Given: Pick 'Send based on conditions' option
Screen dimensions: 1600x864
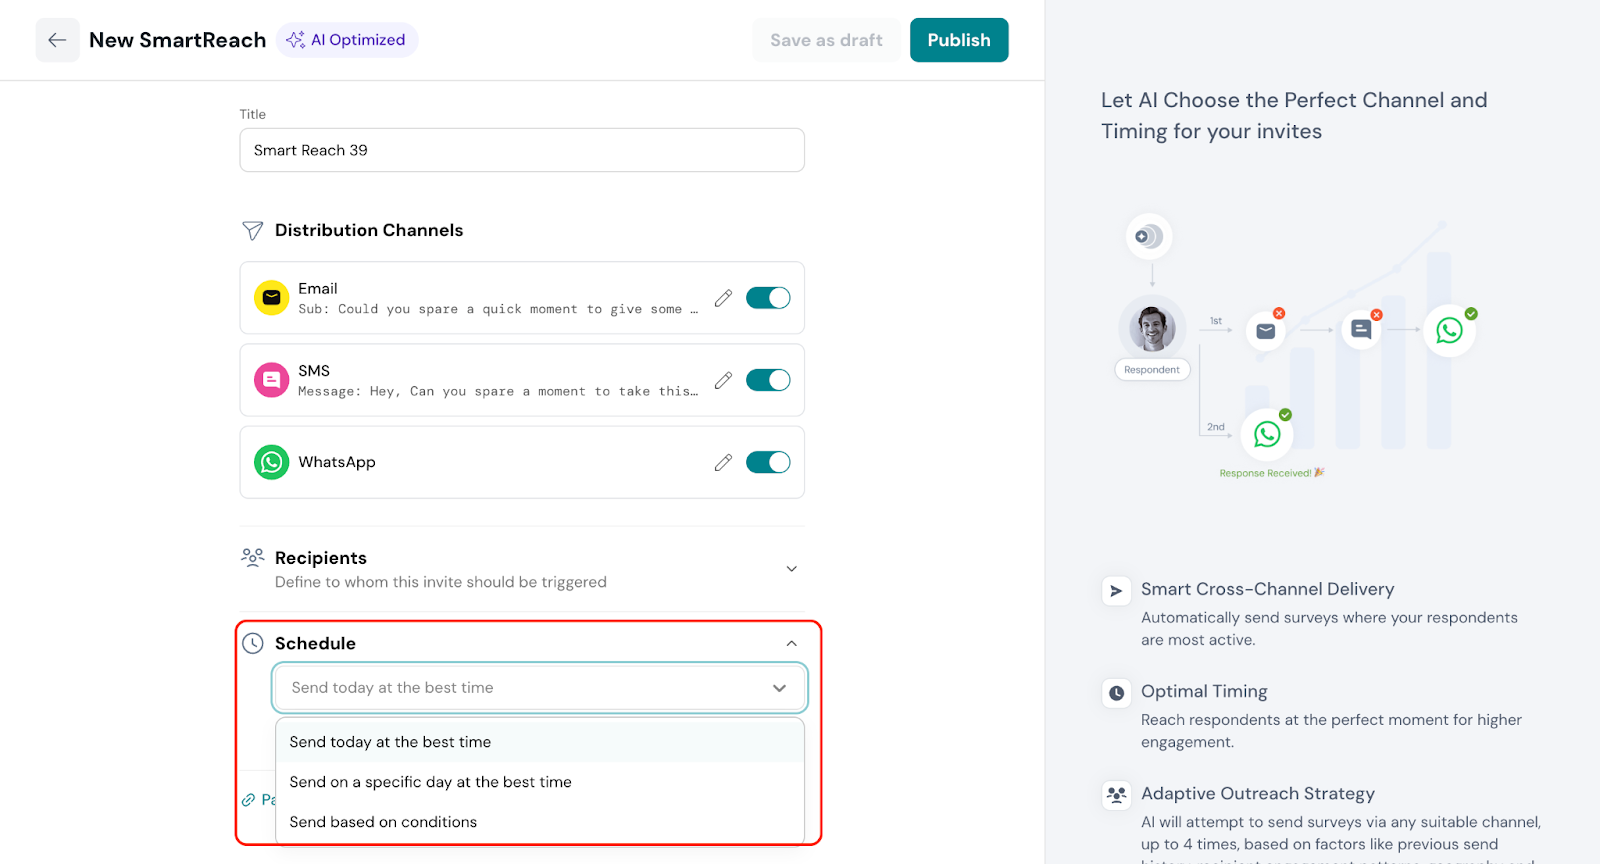Looking at the screenshot, I should [x=383, y=822].
